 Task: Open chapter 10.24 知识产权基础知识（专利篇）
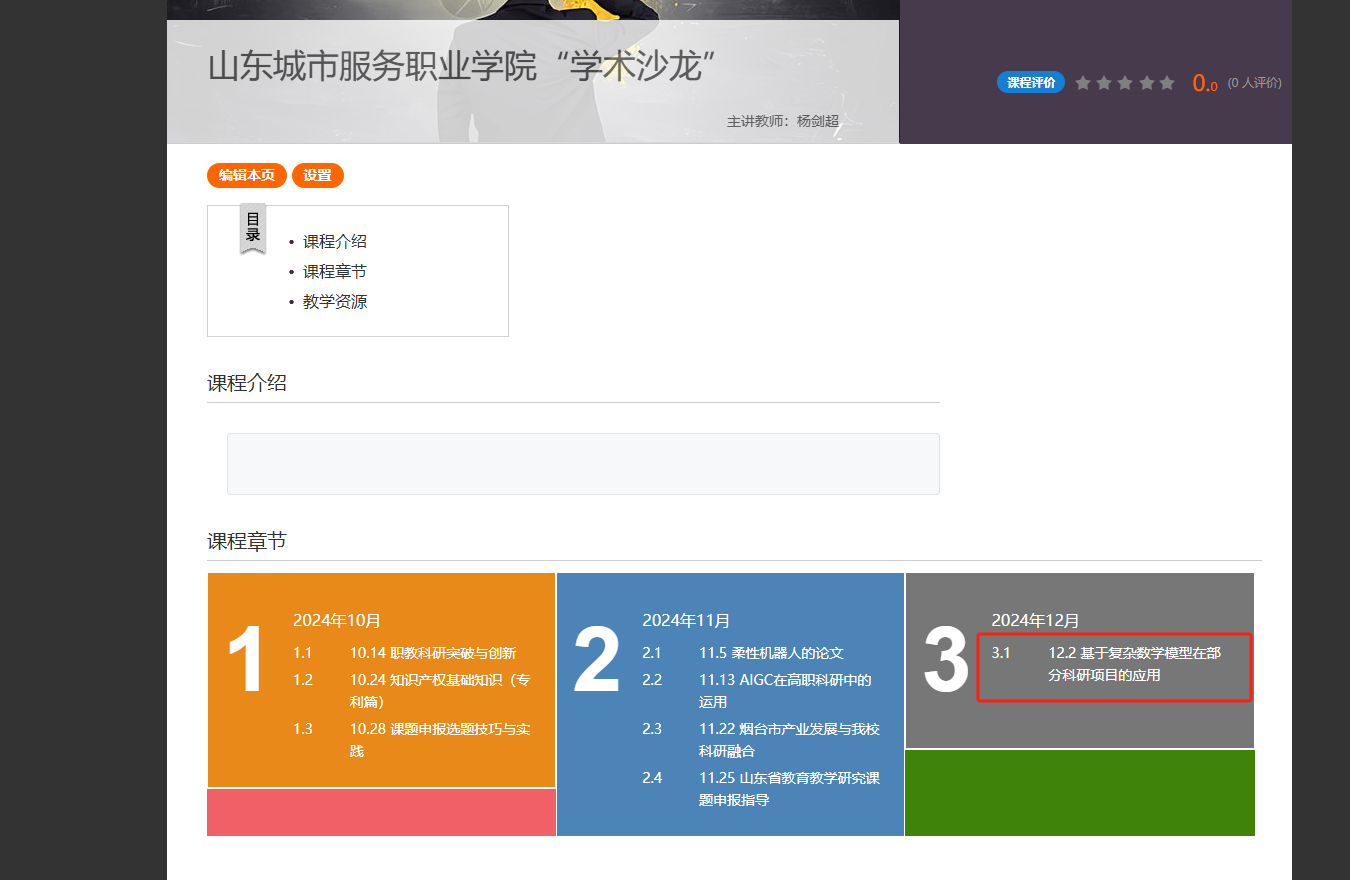(441, 691)
